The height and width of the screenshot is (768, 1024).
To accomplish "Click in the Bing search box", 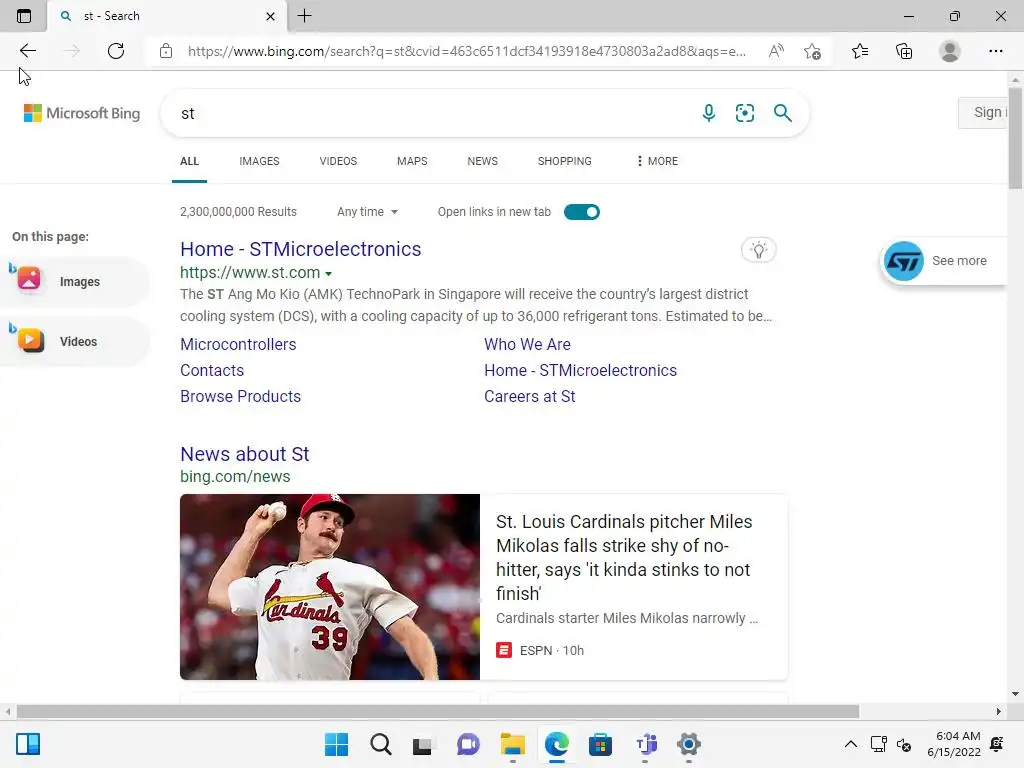I will pos(431,113).
